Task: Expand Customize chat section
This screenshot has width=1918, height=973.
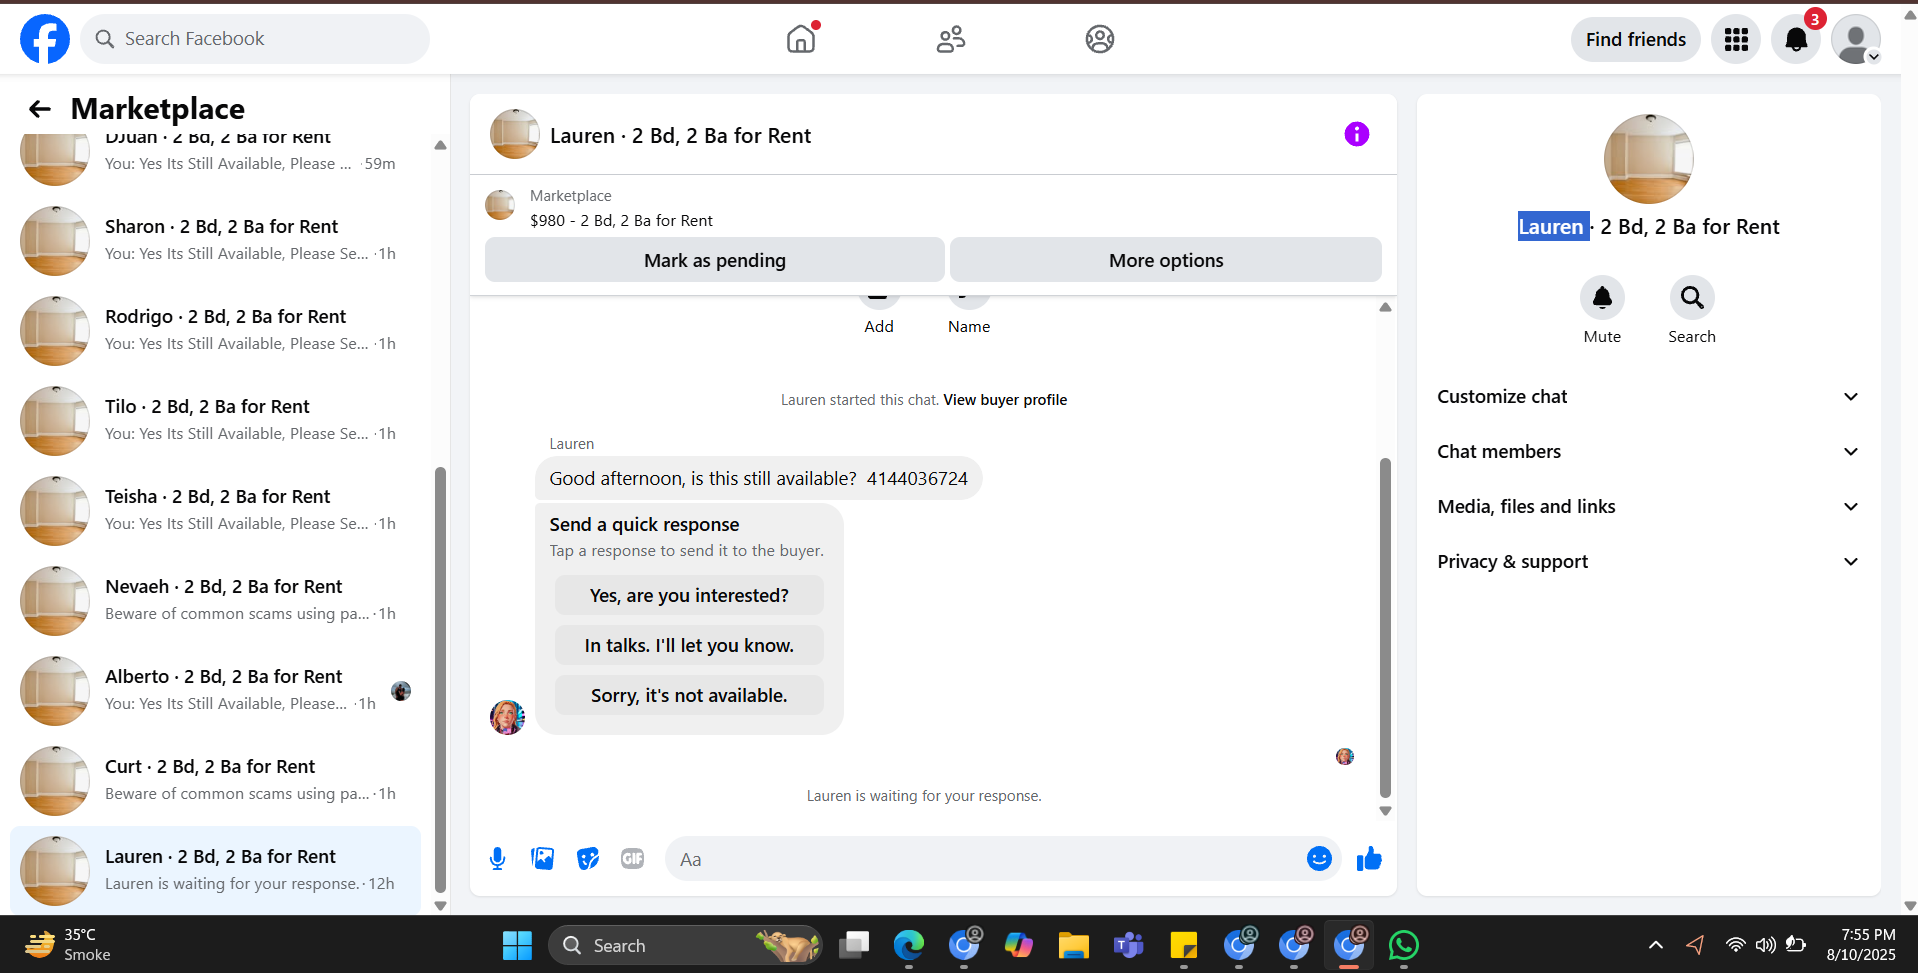Action: click(1648, 397)
